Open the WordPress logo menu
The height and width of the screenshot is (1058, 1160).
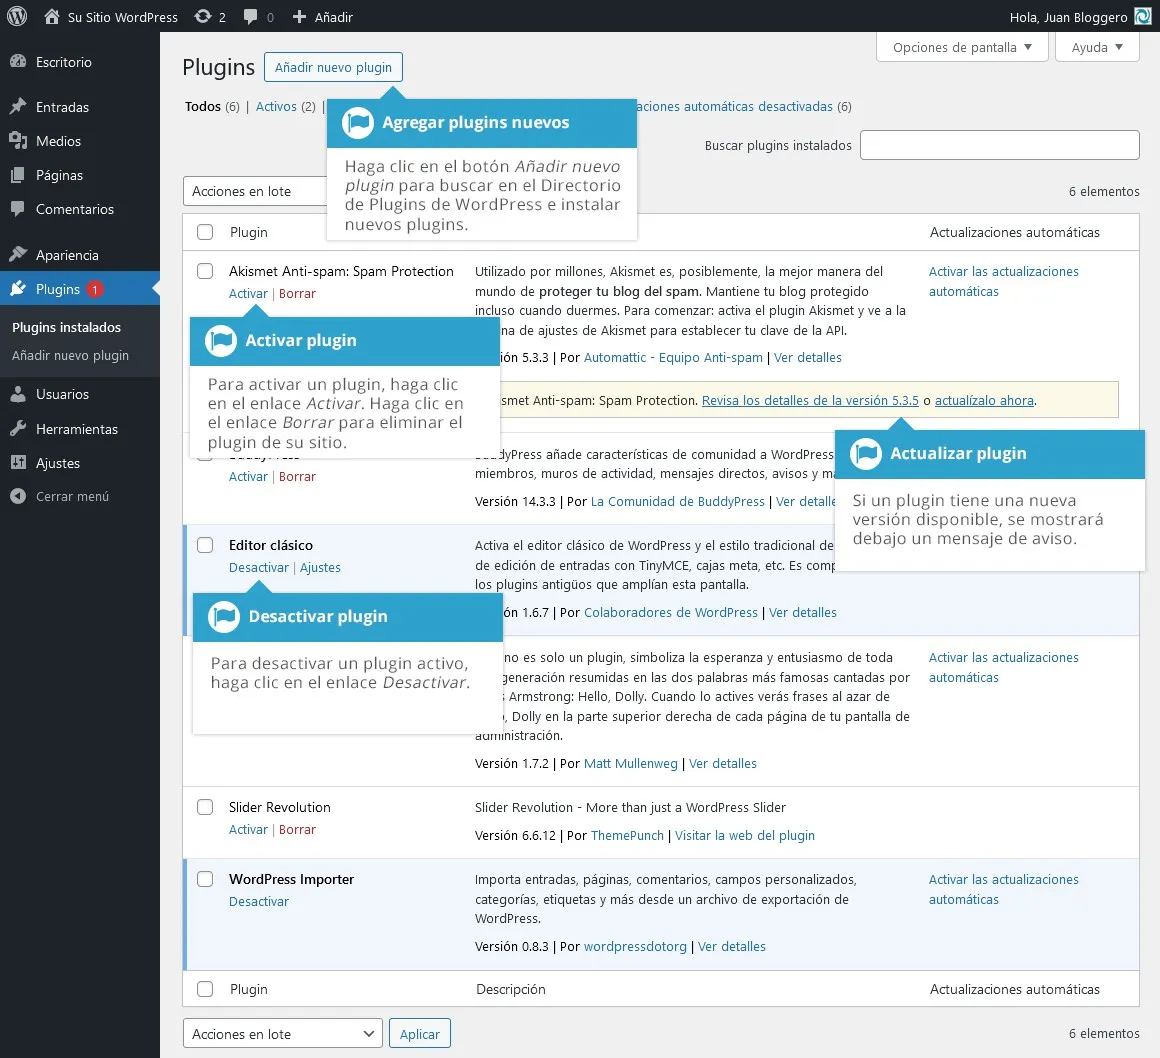17,16
